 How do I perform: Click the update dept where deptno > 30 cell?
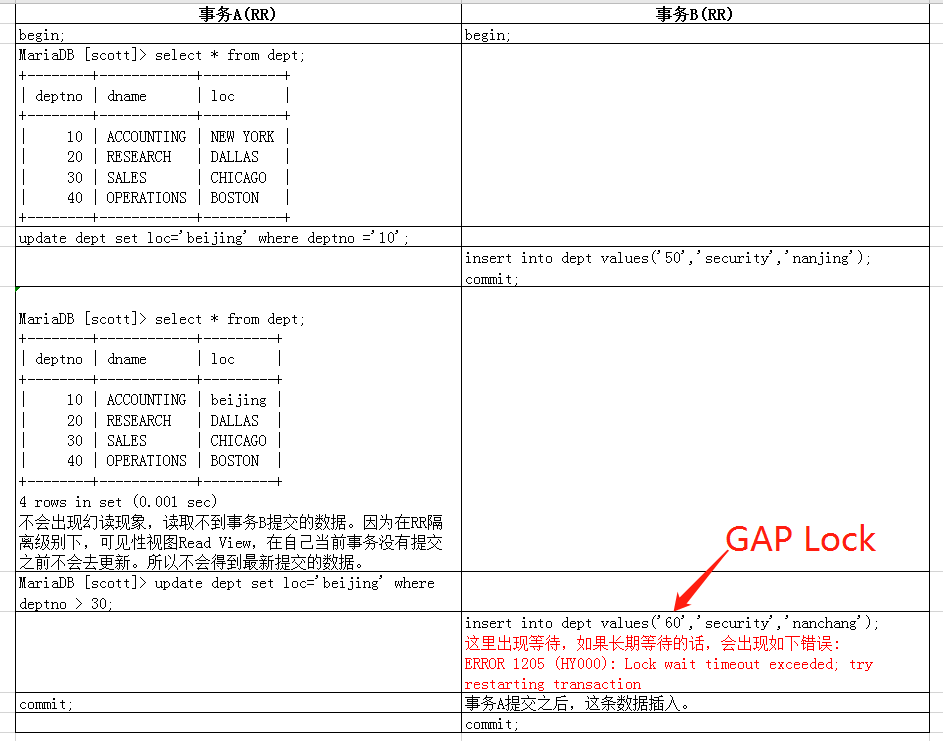238,592
